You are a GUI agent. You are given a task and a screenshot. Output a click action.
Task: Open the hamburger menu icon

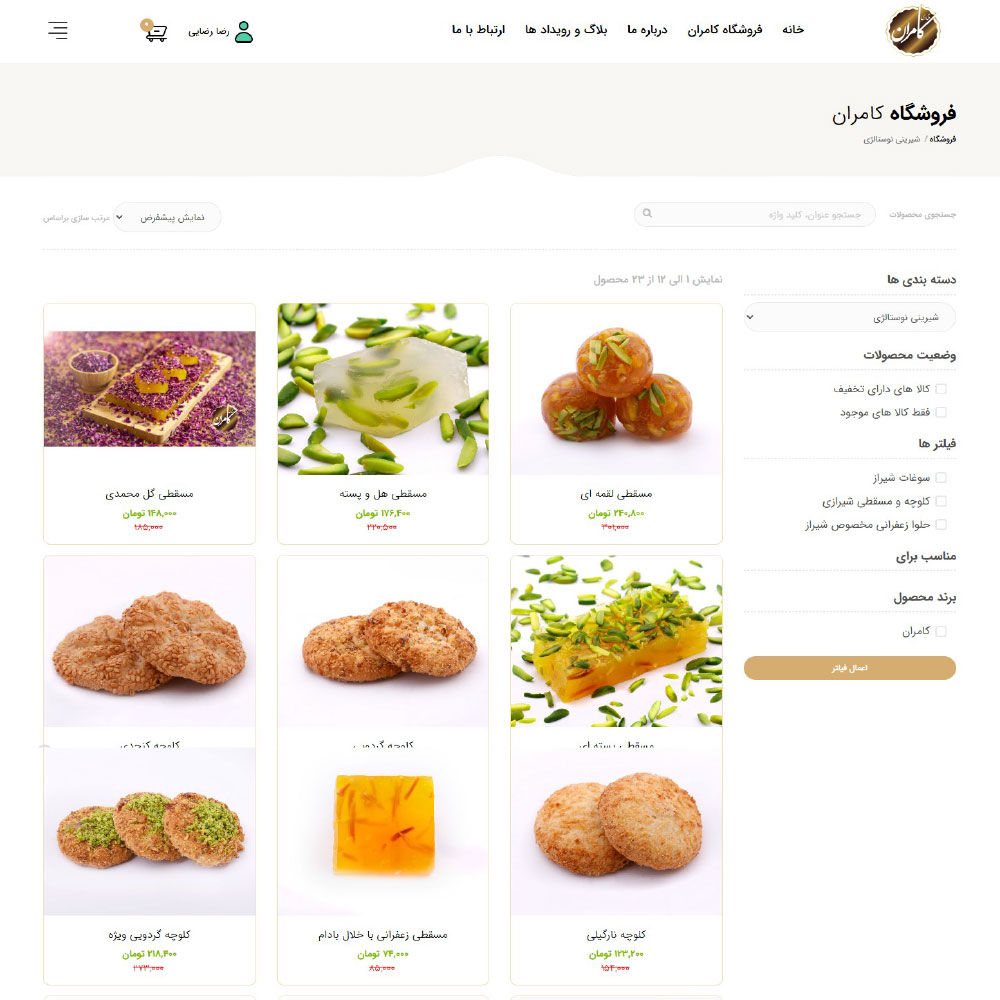(x=58, y=31)
